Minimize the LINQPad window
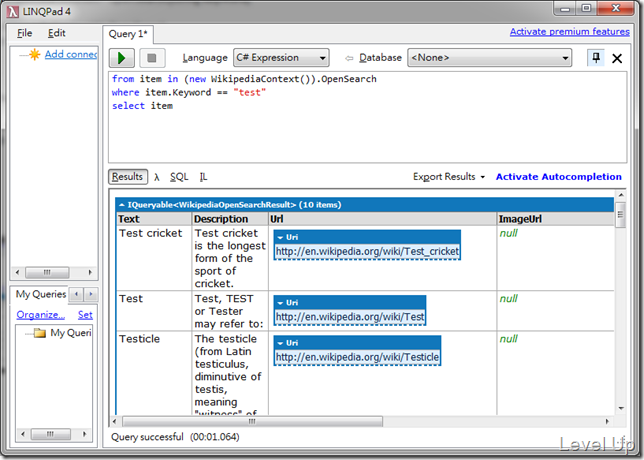Screen dimensions: 644x460 coord(566,9)
